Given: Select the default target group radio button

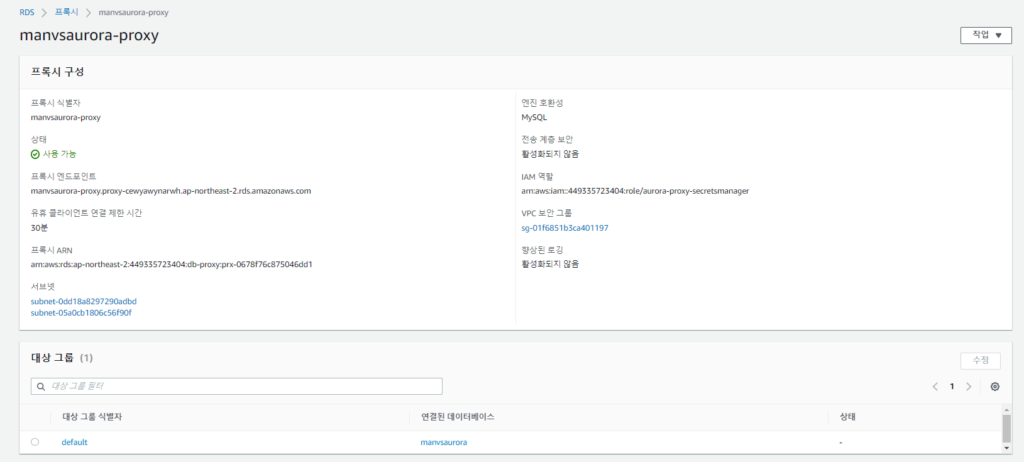Looking at the screenshot, I should coord(35,441).
